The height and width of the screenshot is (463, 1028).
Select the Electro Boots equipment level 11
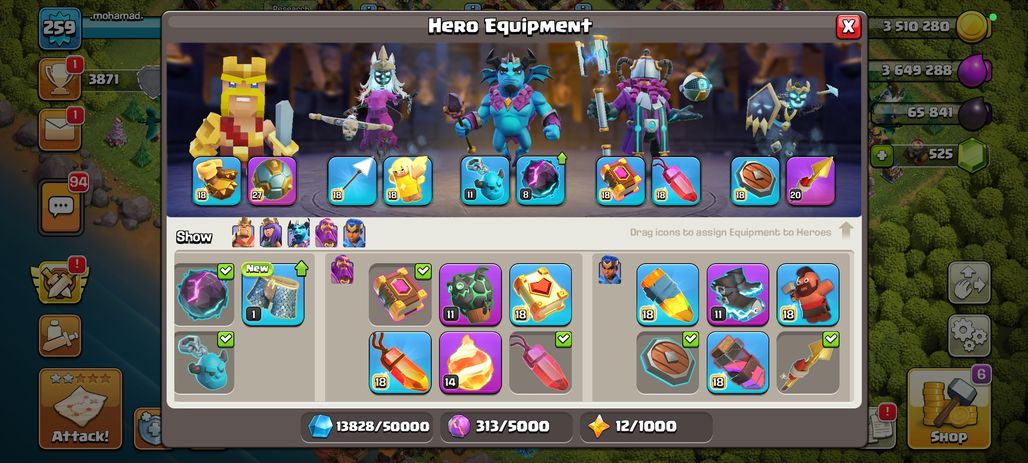738,294
